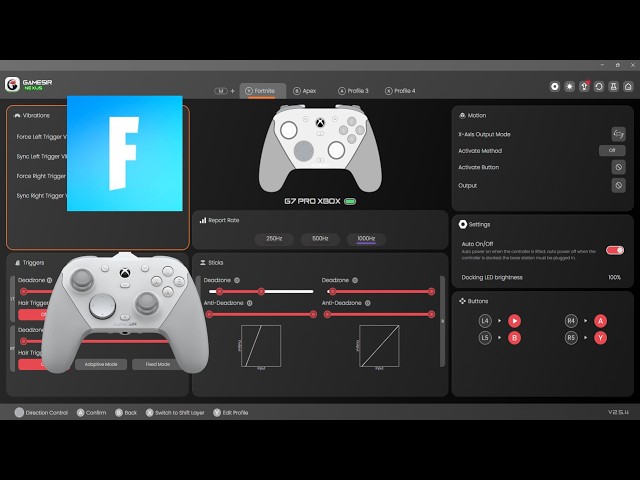Screen dimensions: 640x480
Task: Click the left stick on center controller diagram
Action: 289,130
